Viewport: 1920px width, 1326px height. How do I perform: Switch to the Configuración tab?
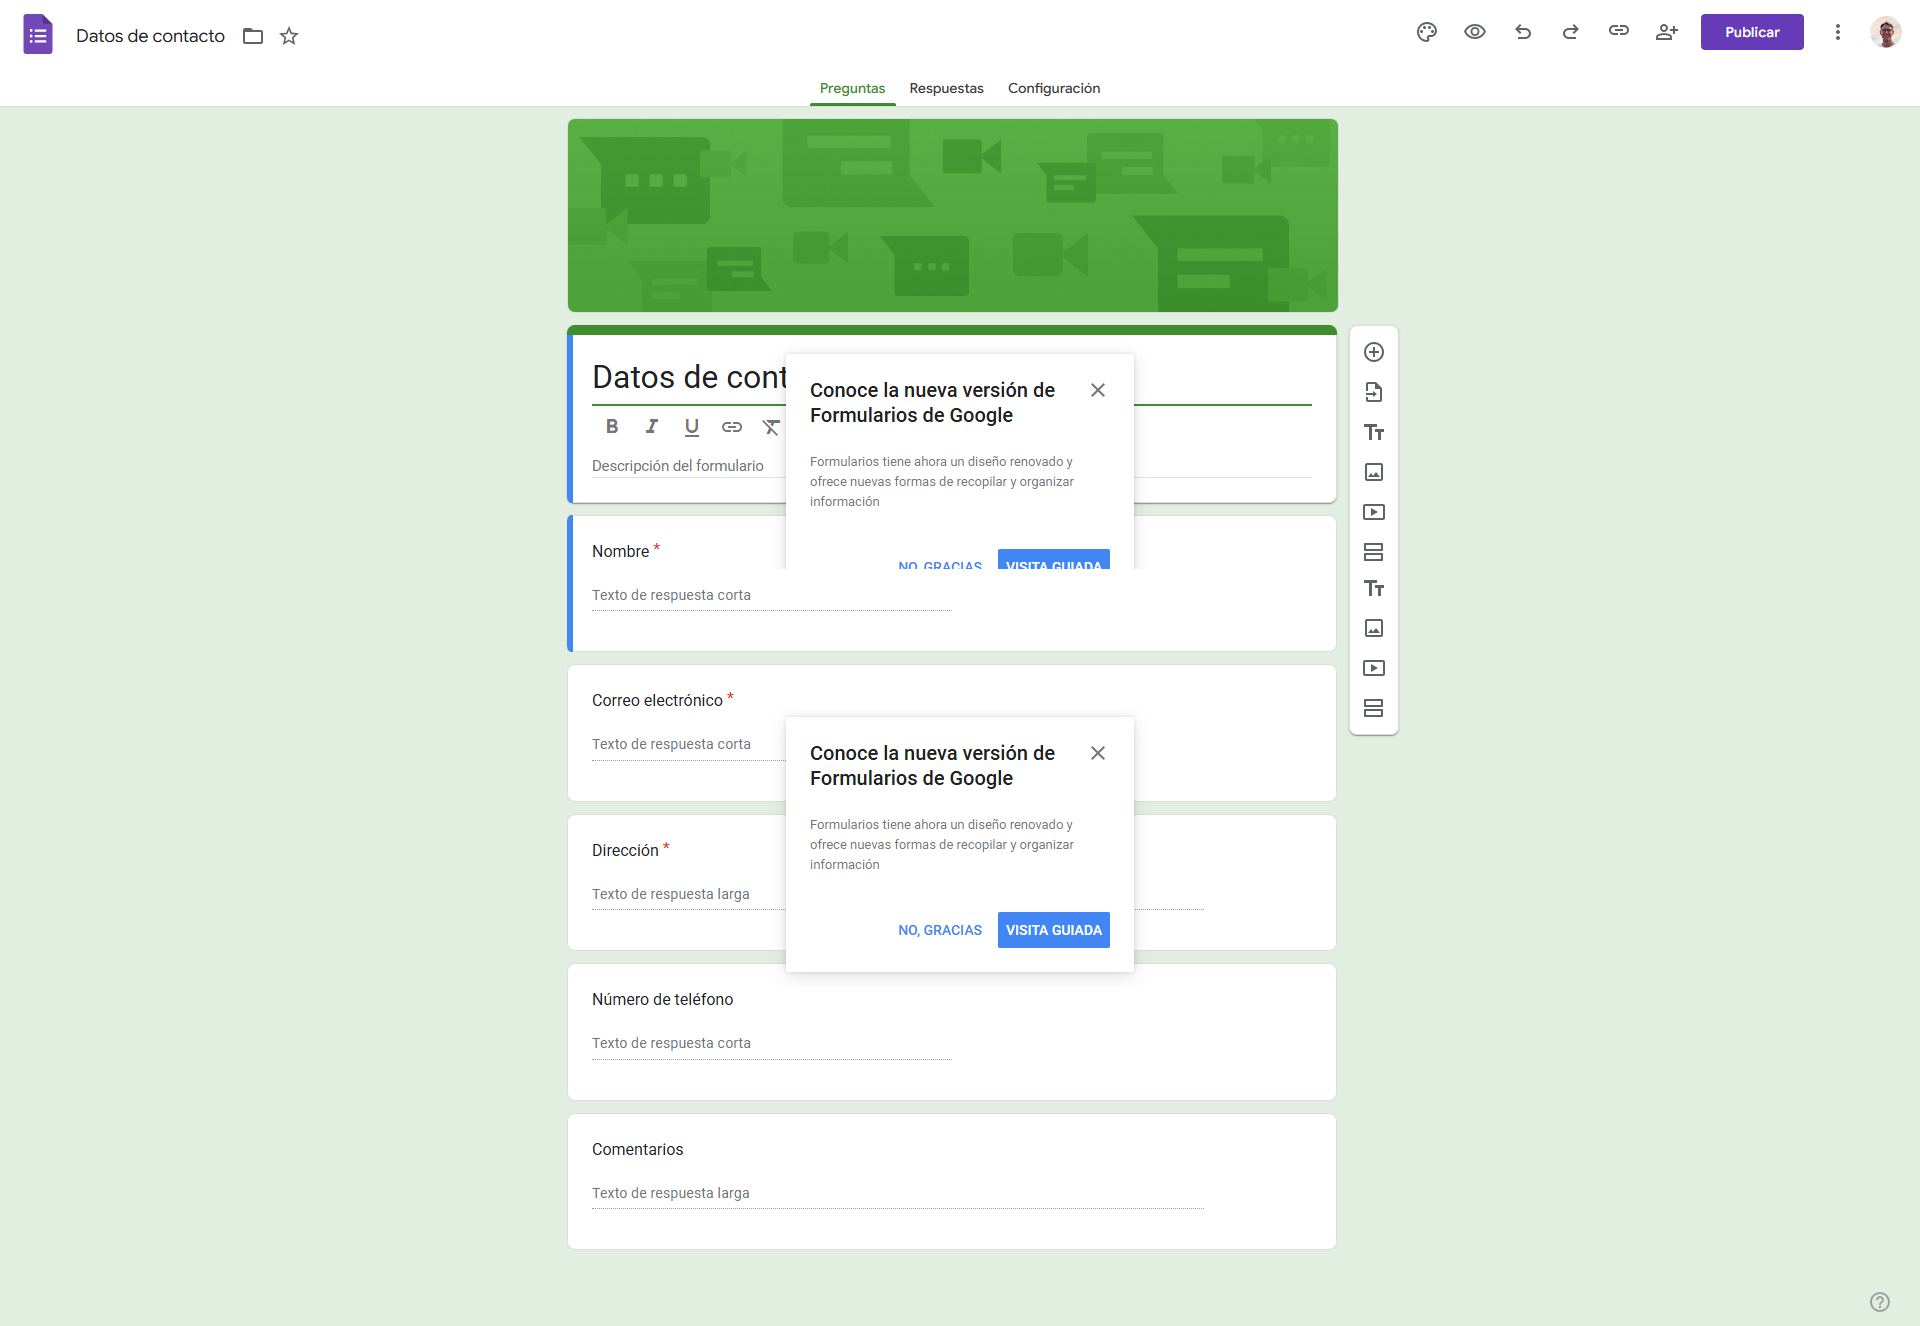(1054, 88)
